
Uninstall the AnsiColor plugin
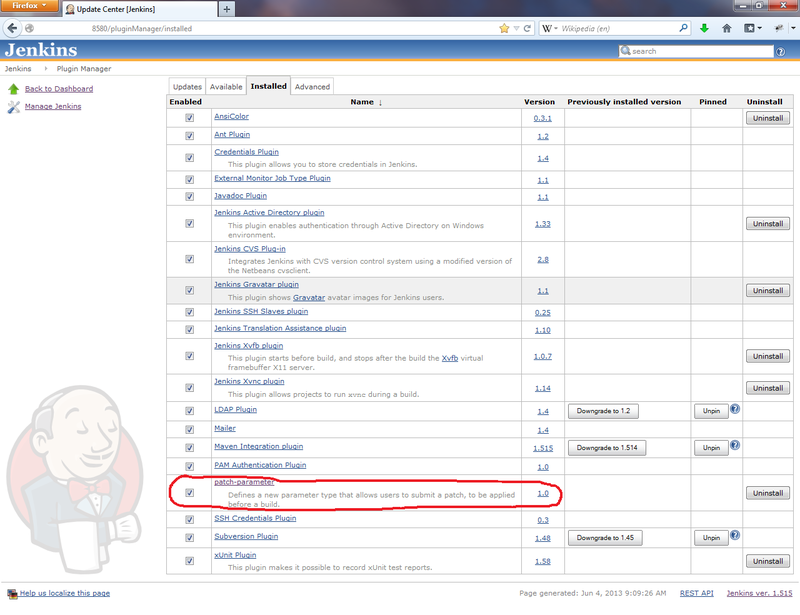click(767, 118)
